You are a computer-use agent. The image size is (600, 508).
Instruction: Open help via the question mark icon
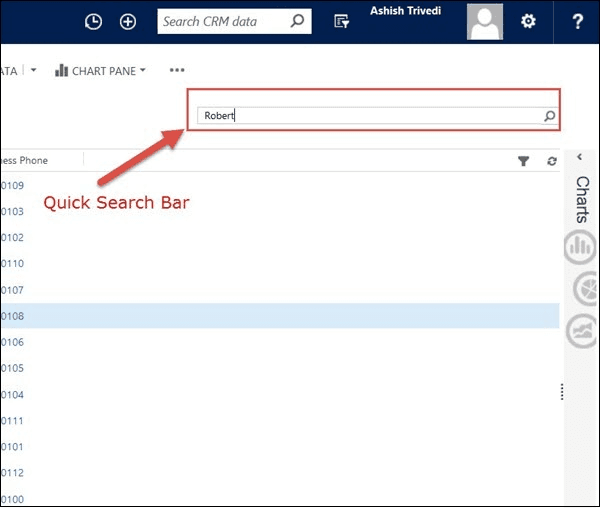click(x=577, y=21)
